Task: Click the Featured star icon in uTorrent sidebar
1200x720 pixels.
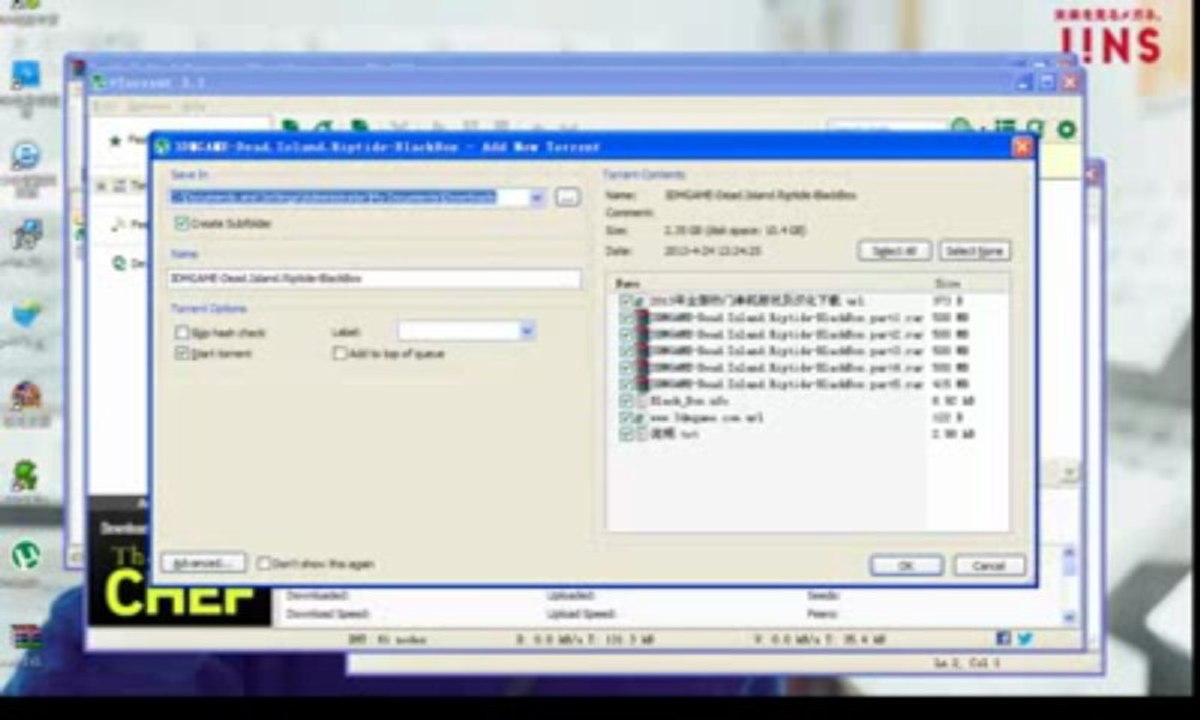Action: pos(116,140)
